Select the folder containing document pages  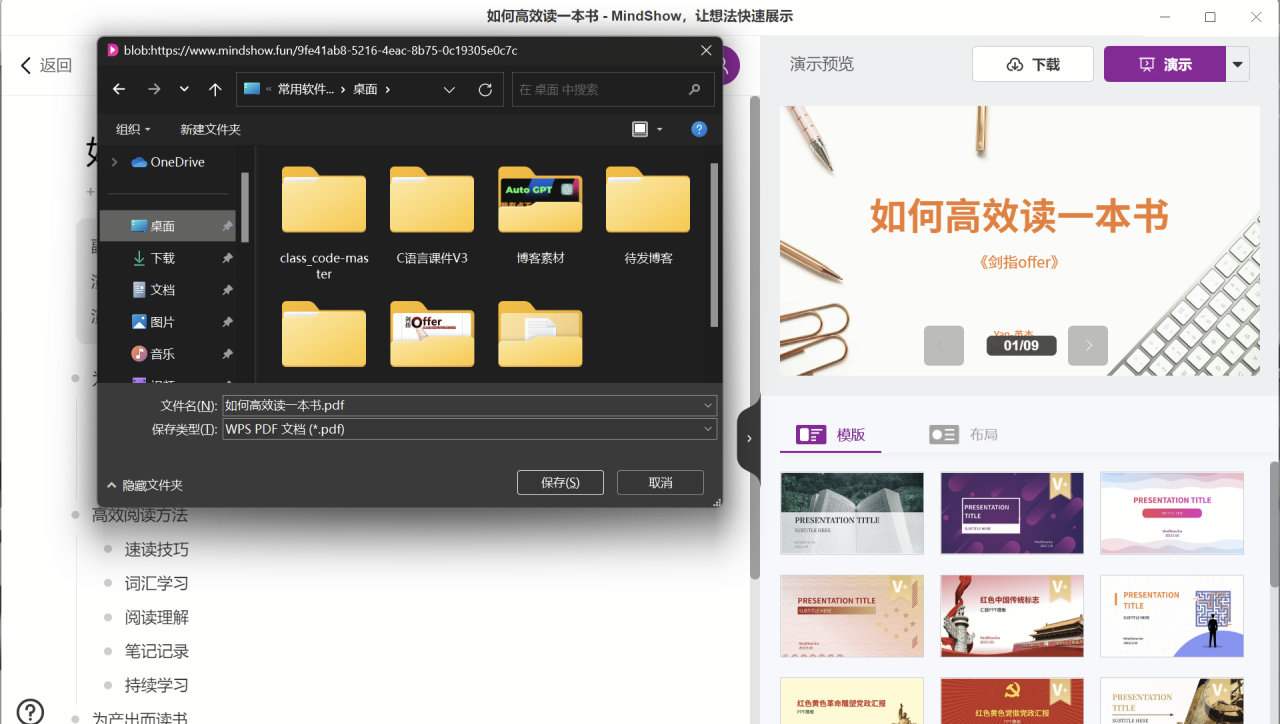coord(540,334)
